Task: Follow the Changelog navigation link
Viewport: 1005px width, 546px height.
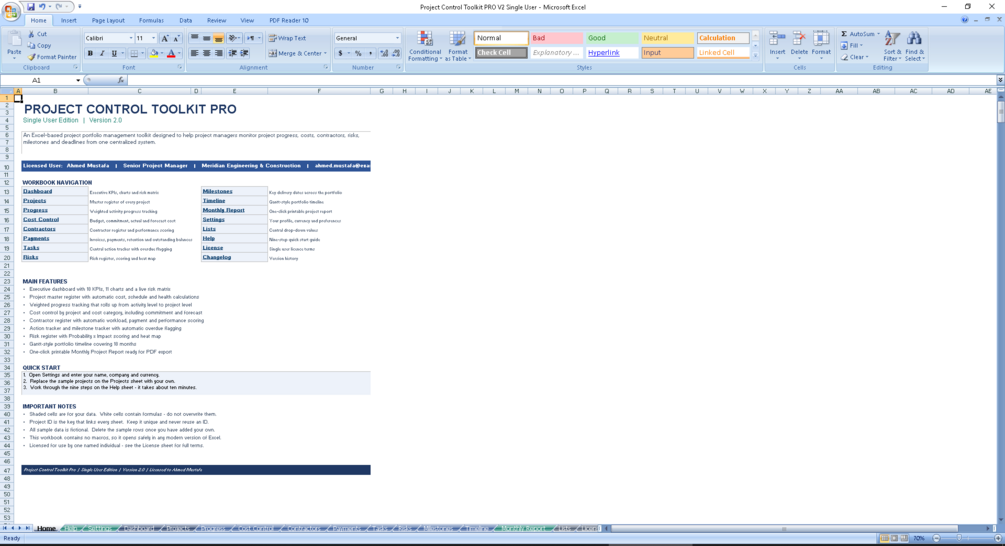Action: pos(217,257)
